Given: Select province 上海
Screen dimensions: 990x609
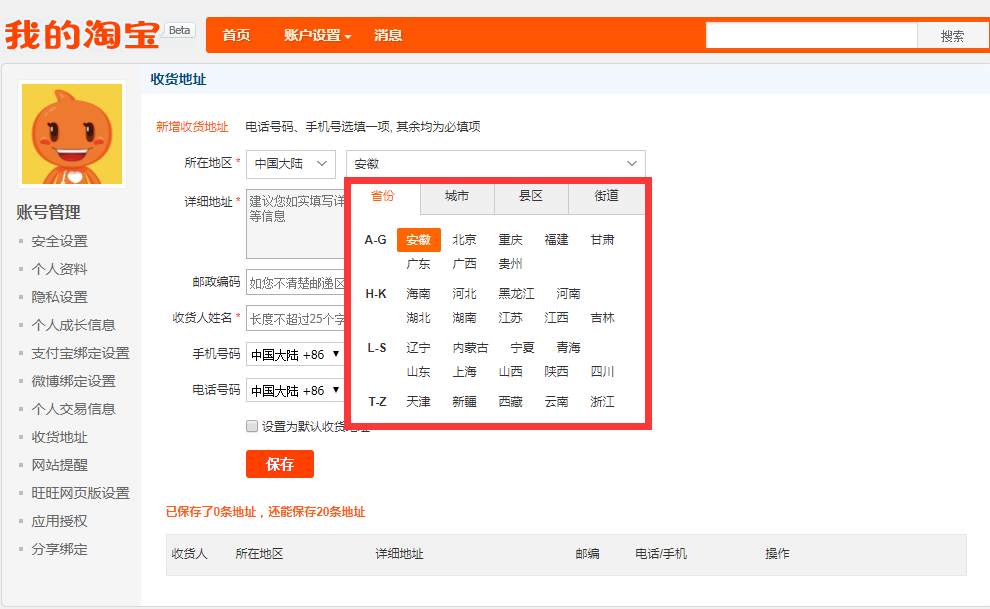Looking at the screenshot, I should tap(464, 372).
